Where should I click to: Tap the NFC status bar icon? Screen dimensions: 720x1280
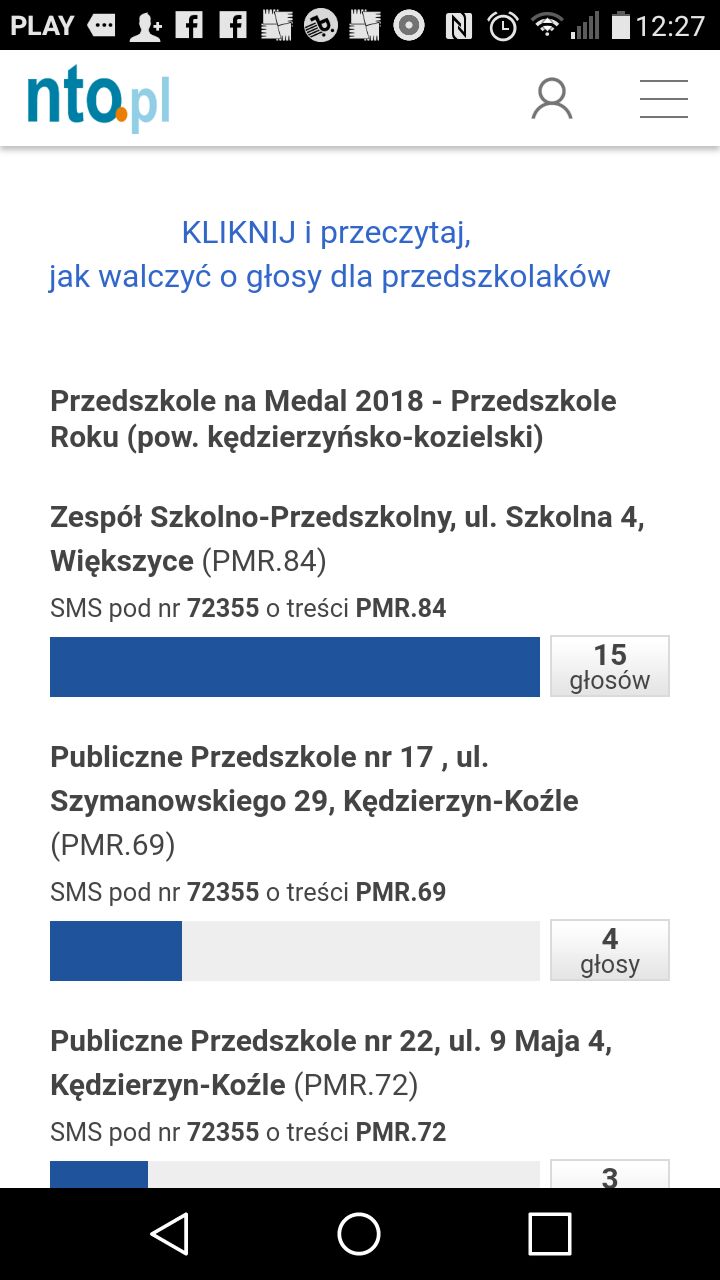pyautogui.click(x=458, y=25)
